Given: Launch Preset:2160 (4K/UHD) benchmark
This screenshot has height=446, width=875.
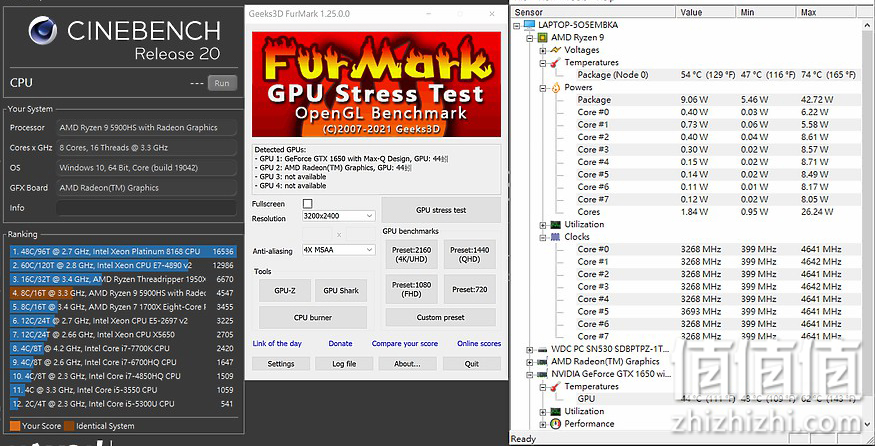Looking at the screenshot, I should coord(412,255).
